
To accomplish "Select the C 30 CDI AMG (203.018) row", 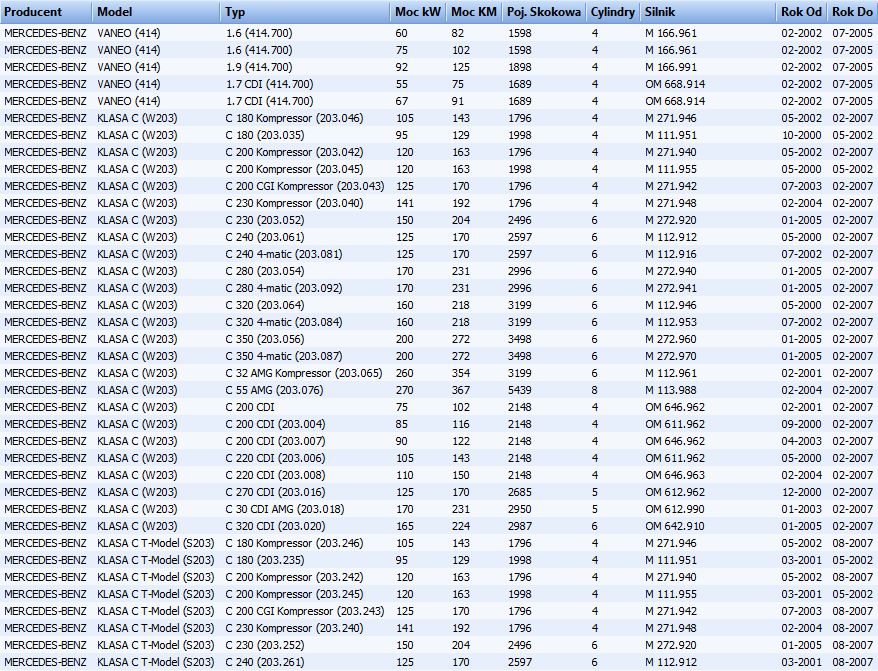I will coord(439,509).
